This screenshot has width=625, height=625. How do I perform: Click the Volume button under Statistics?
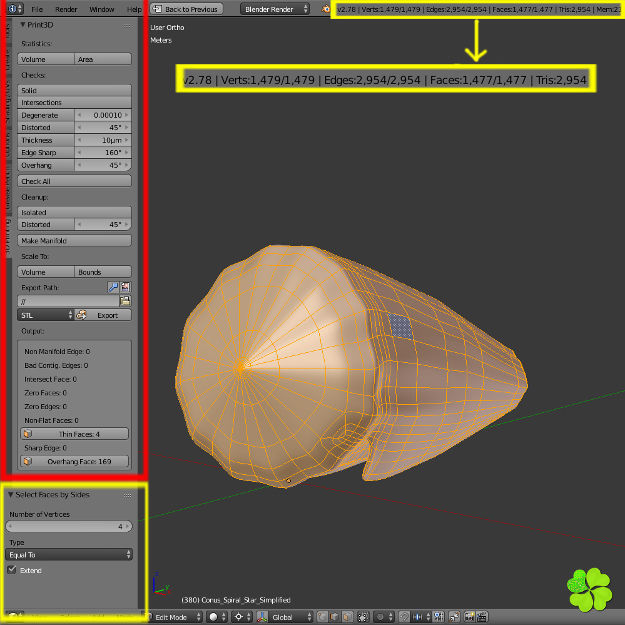pos(46,59)
